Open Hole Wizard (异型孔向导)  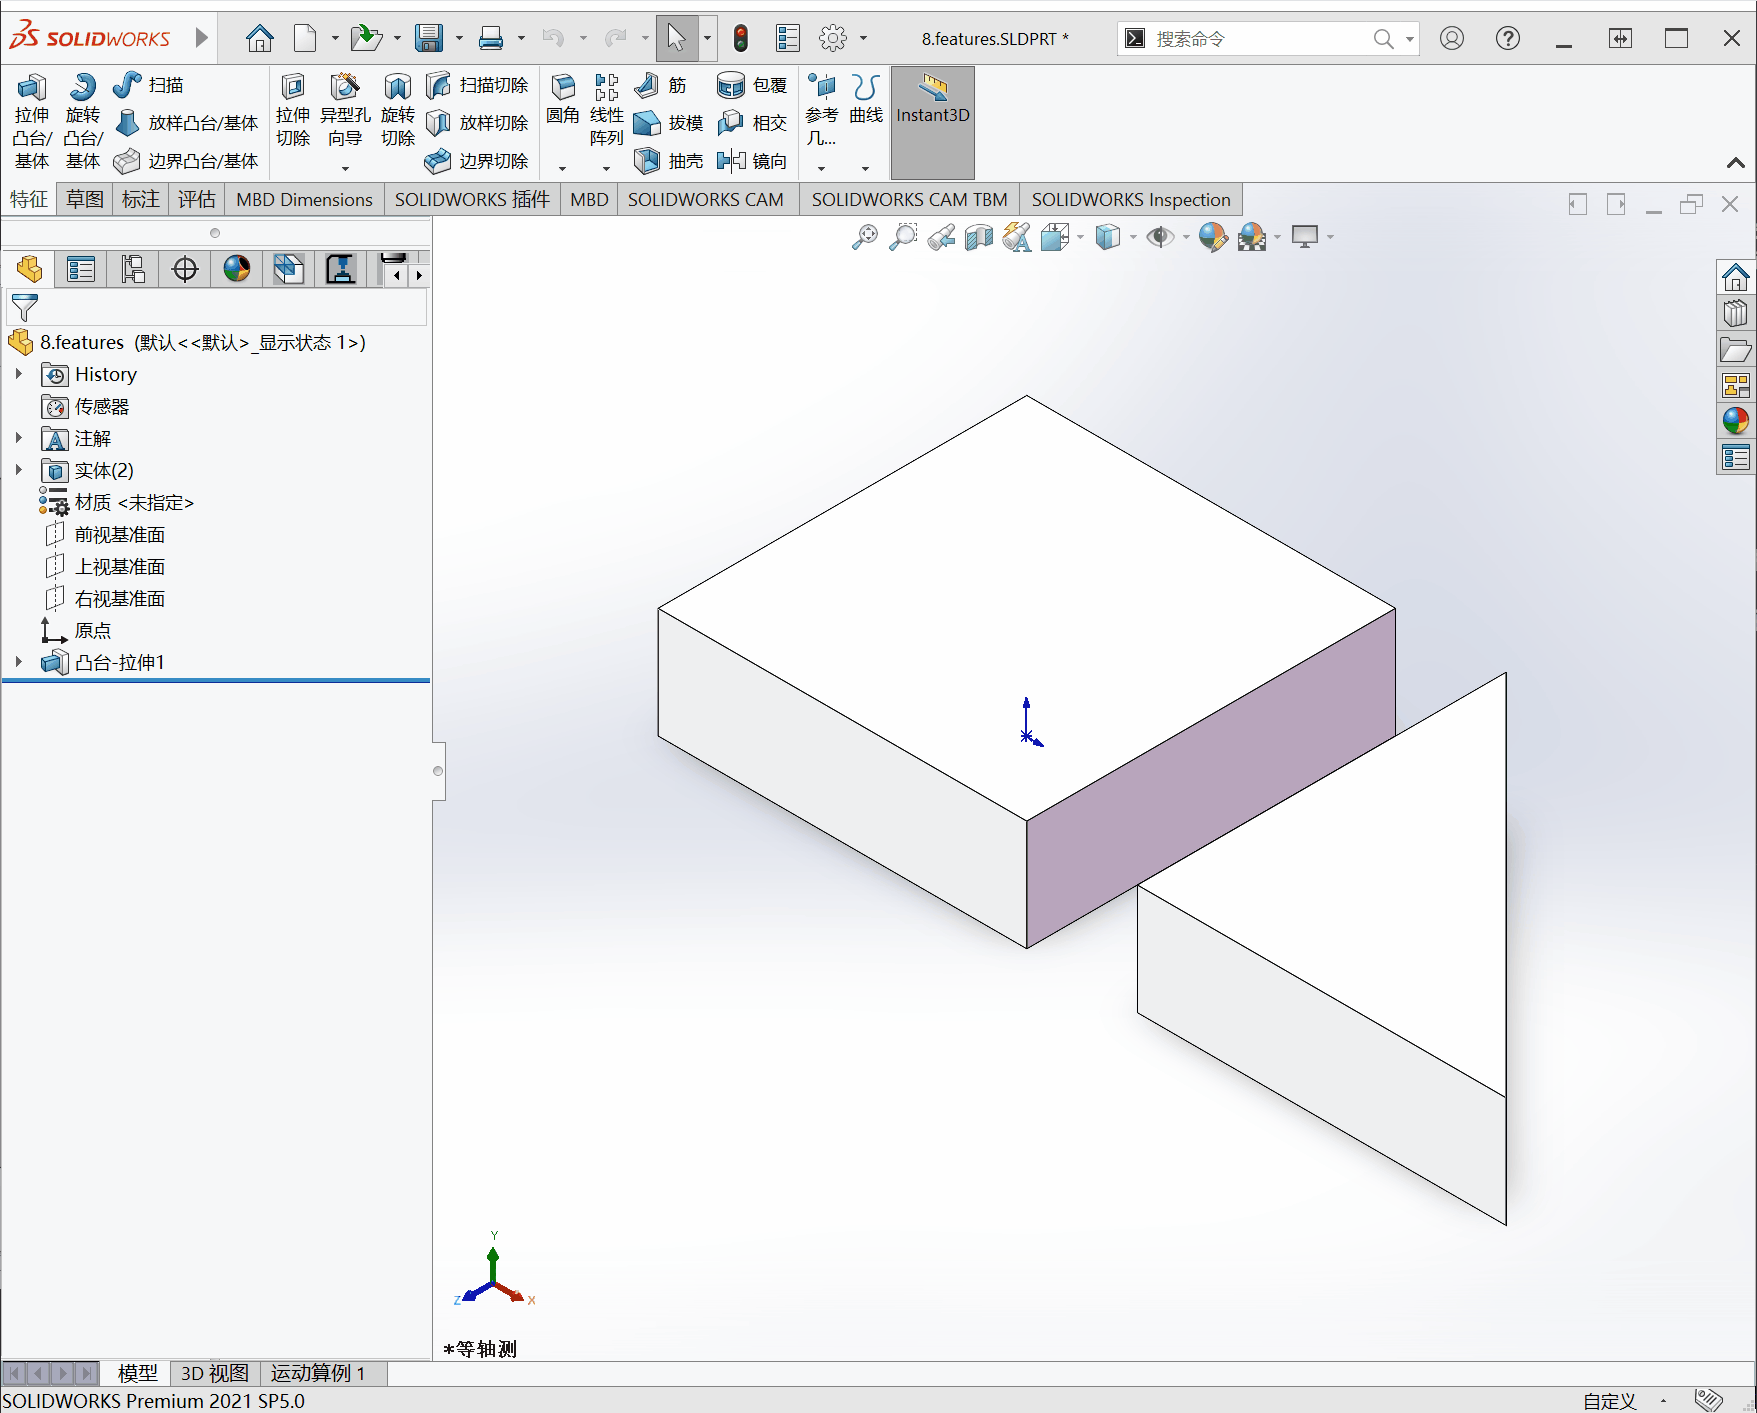point(345,111)
